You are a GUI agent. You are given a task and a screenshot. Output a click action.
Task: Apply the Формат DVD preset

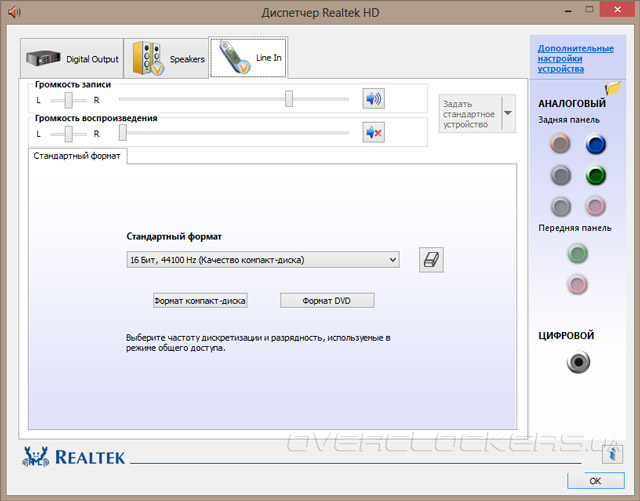(x=327, y=301)
